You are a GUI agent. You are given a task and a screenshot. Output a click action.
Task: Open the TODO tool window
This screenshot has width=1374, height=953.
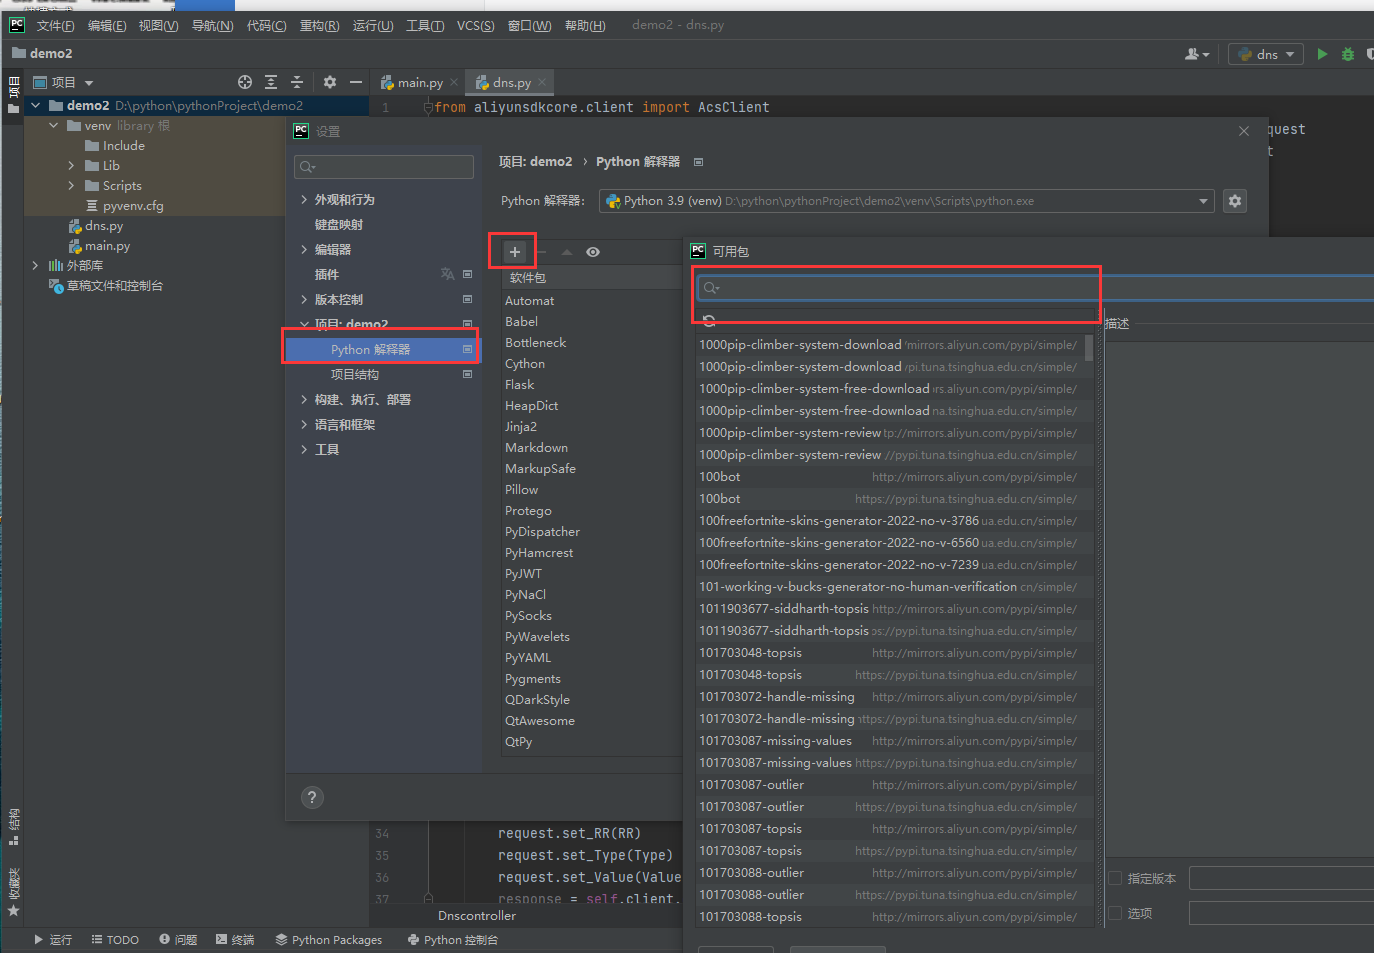115,940
